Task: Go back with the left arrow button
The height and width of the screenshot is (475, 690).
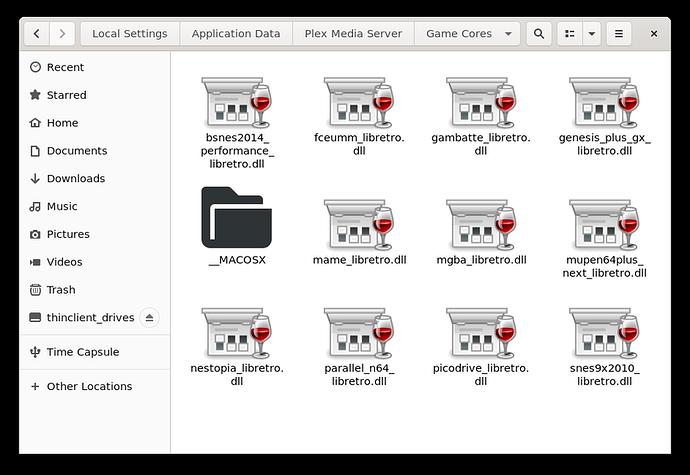Action: click(x=37, y=34)
